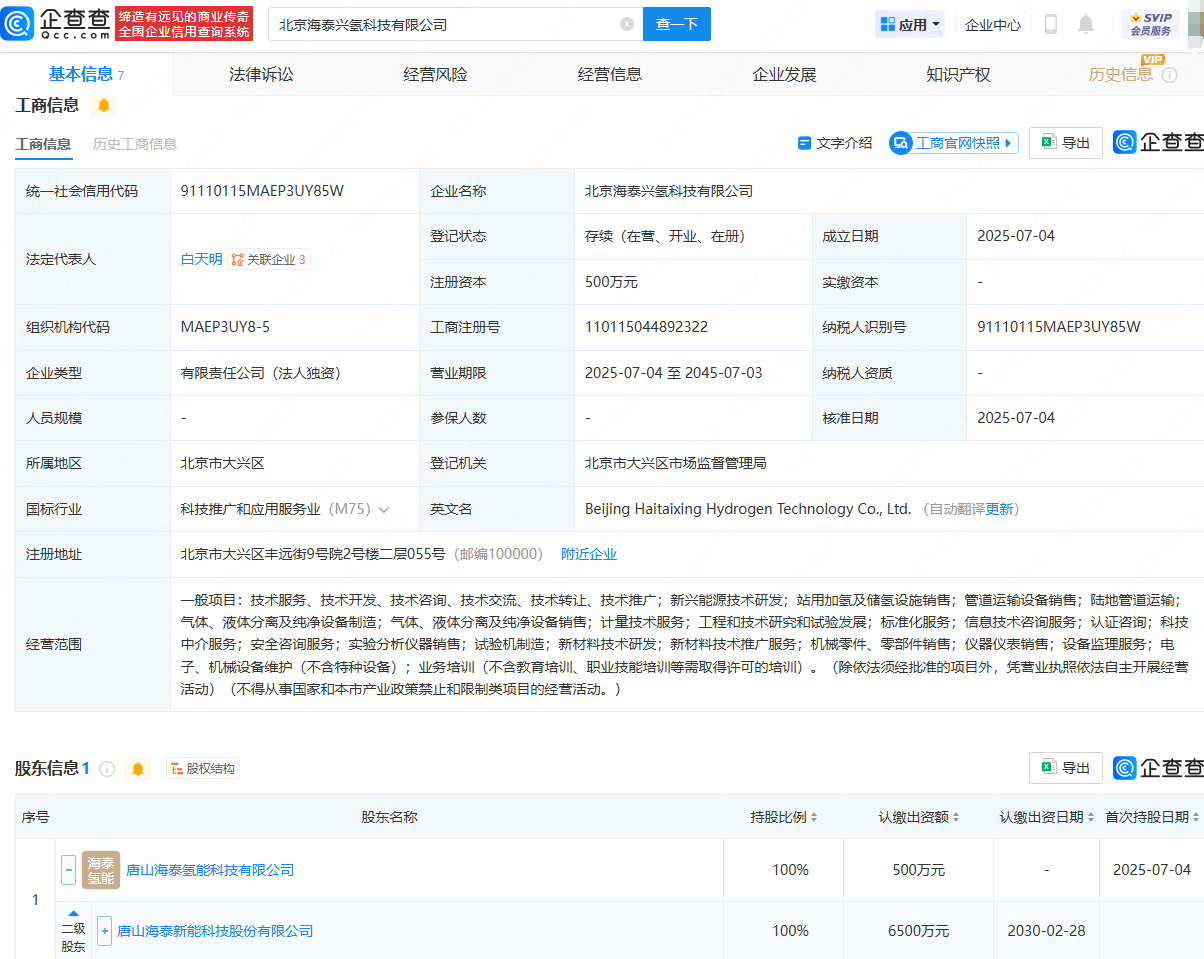
Task: Click the 6500万元 subscribed capital cell
Action: click(x=919, y=932)
